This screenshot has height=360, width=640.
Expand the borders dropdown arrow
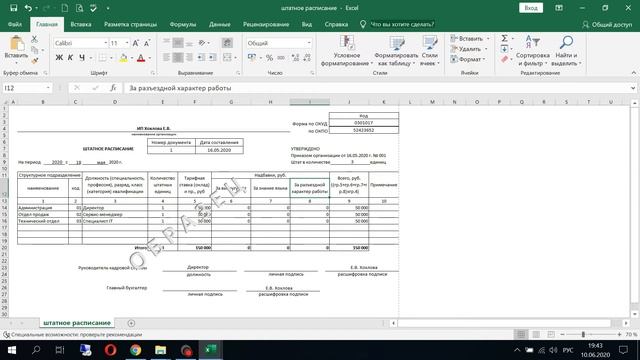[x=111, y=58]
